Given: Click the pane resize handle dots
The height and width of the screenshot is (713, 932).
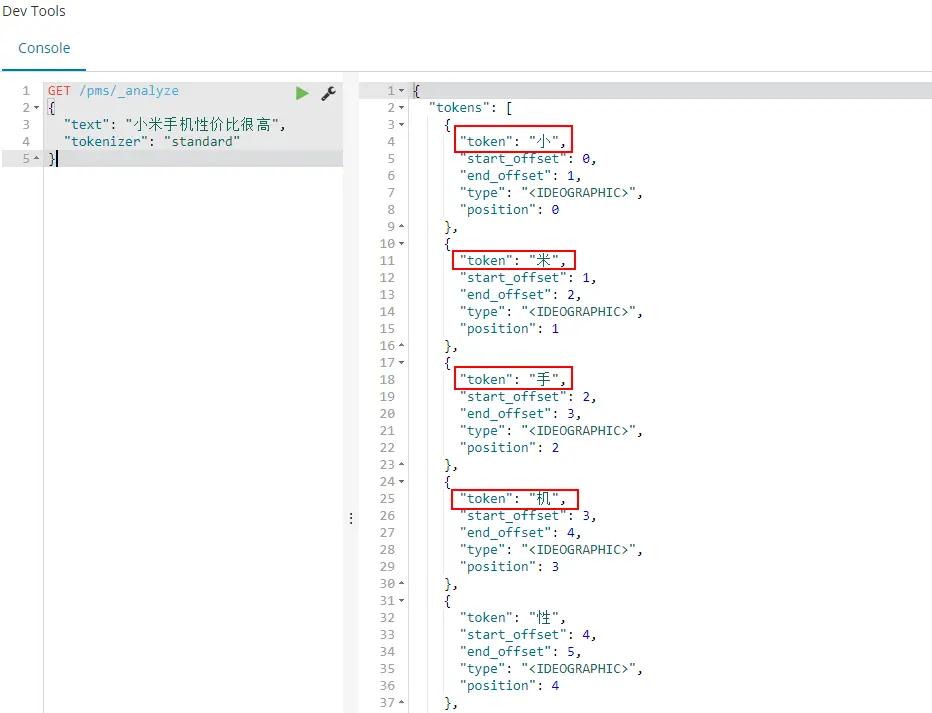Looking at the screenshot, I should tap(351, 518).
